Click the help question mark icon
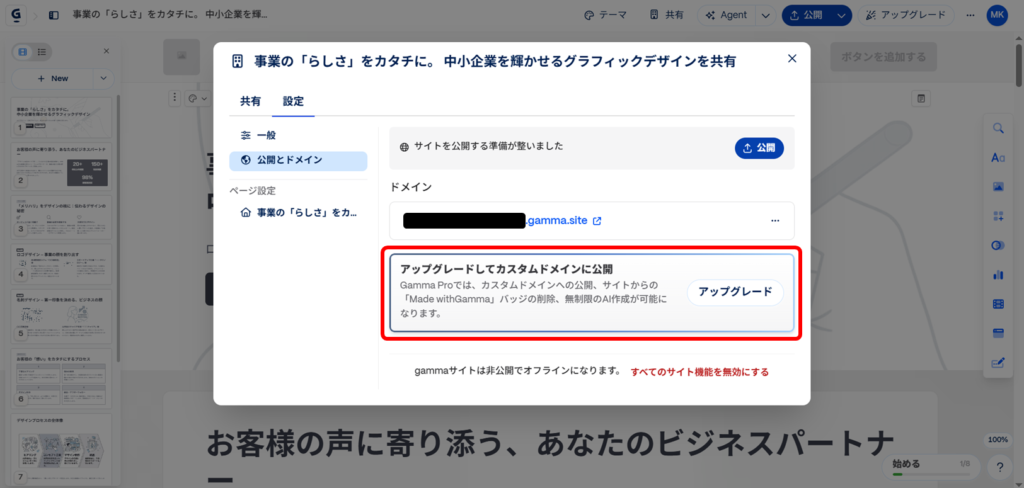 click(998, 467)
